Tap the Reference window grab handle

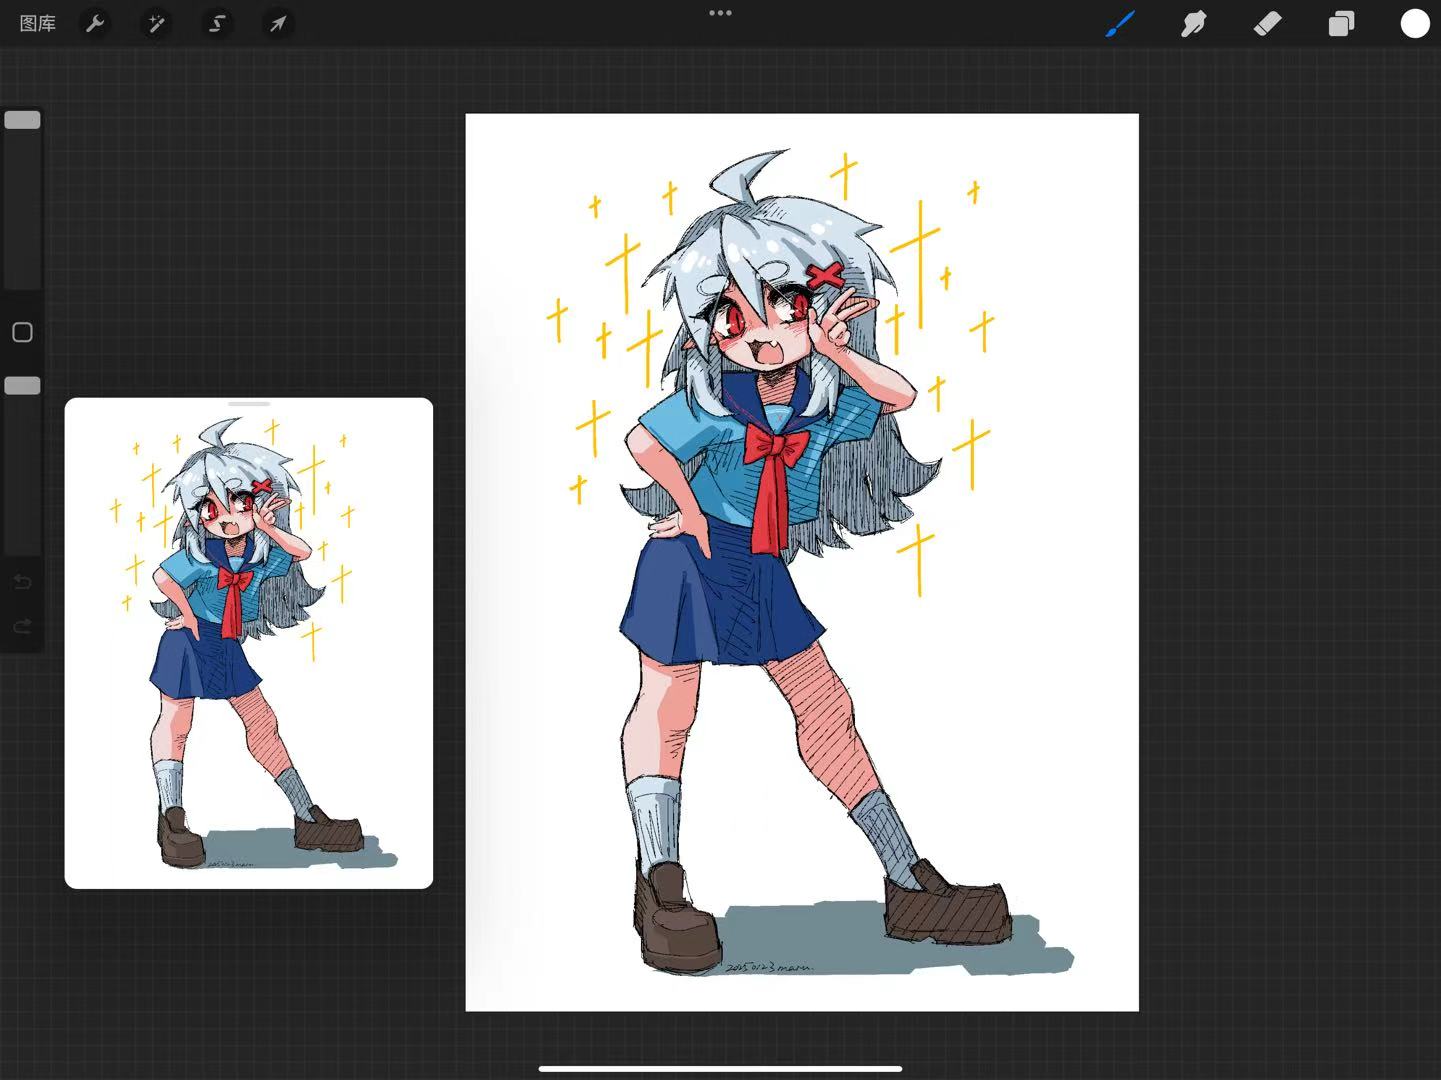[x=249, y=404]
